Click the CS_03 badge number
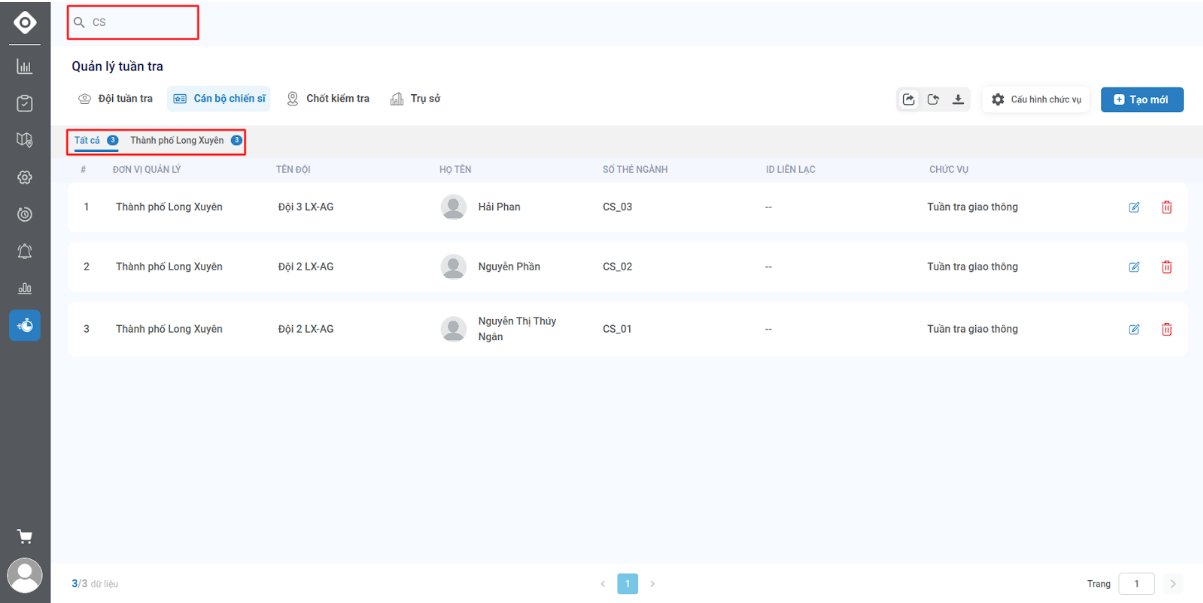The image size is (1203, 603). click(617, 207)
